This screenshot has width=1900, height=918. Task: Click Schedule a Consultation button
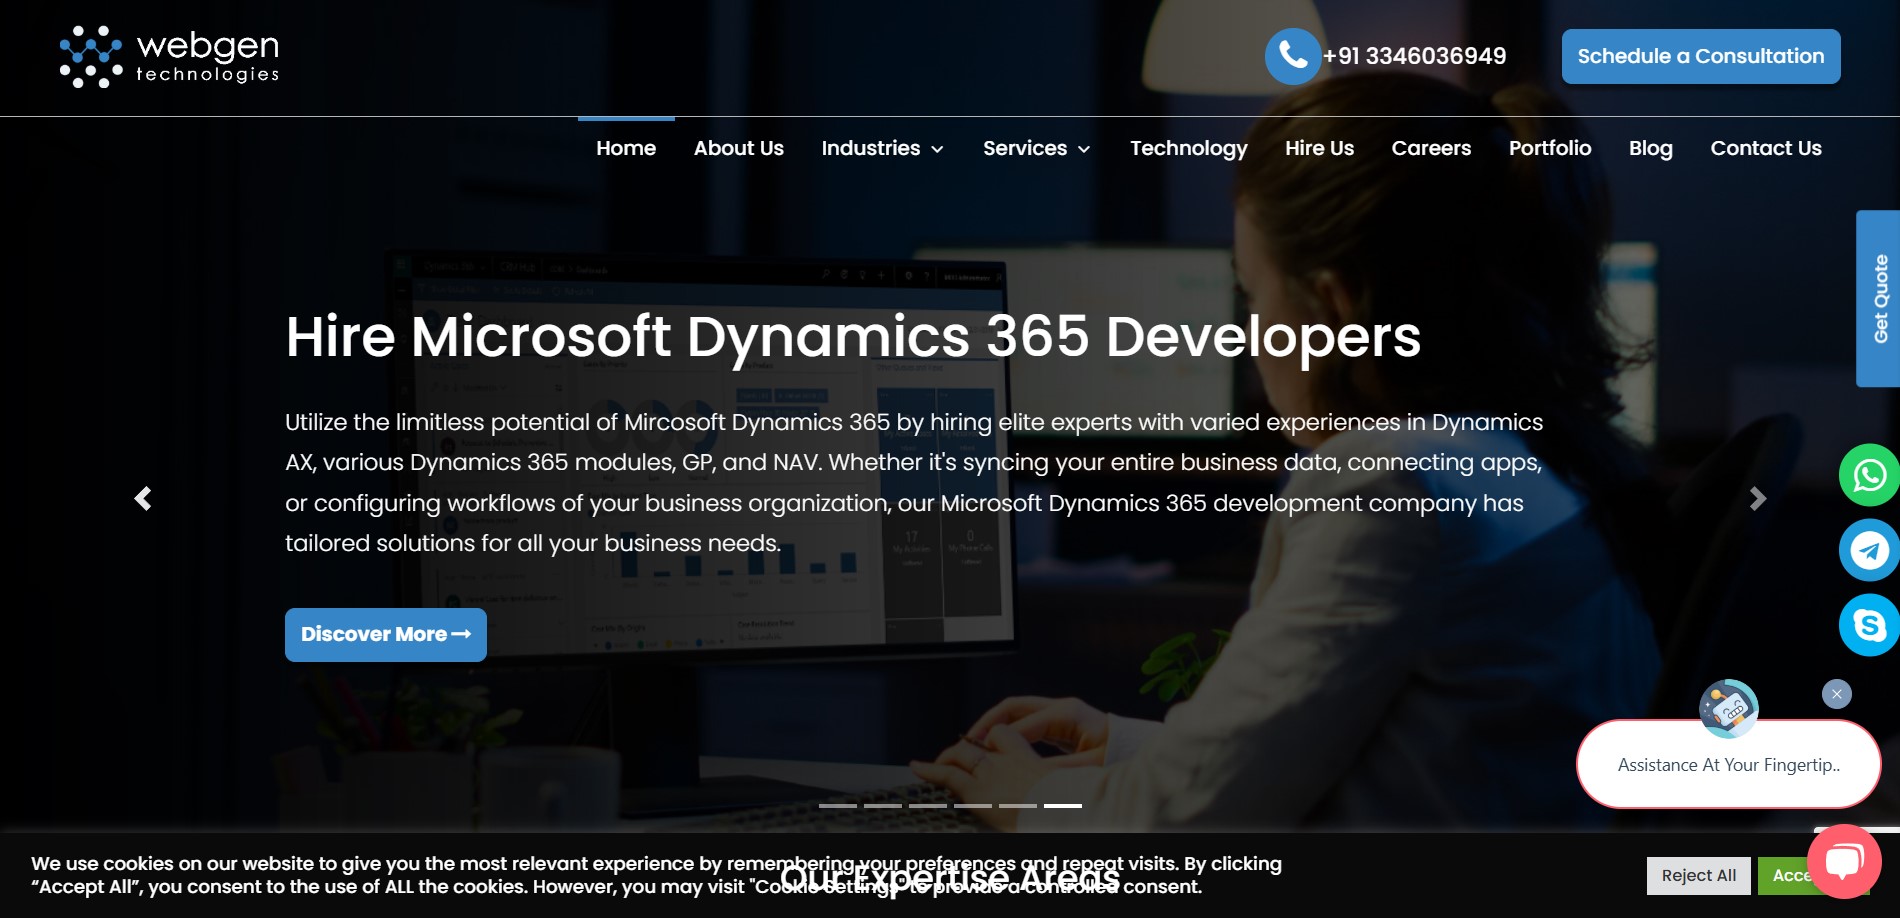1701,56
